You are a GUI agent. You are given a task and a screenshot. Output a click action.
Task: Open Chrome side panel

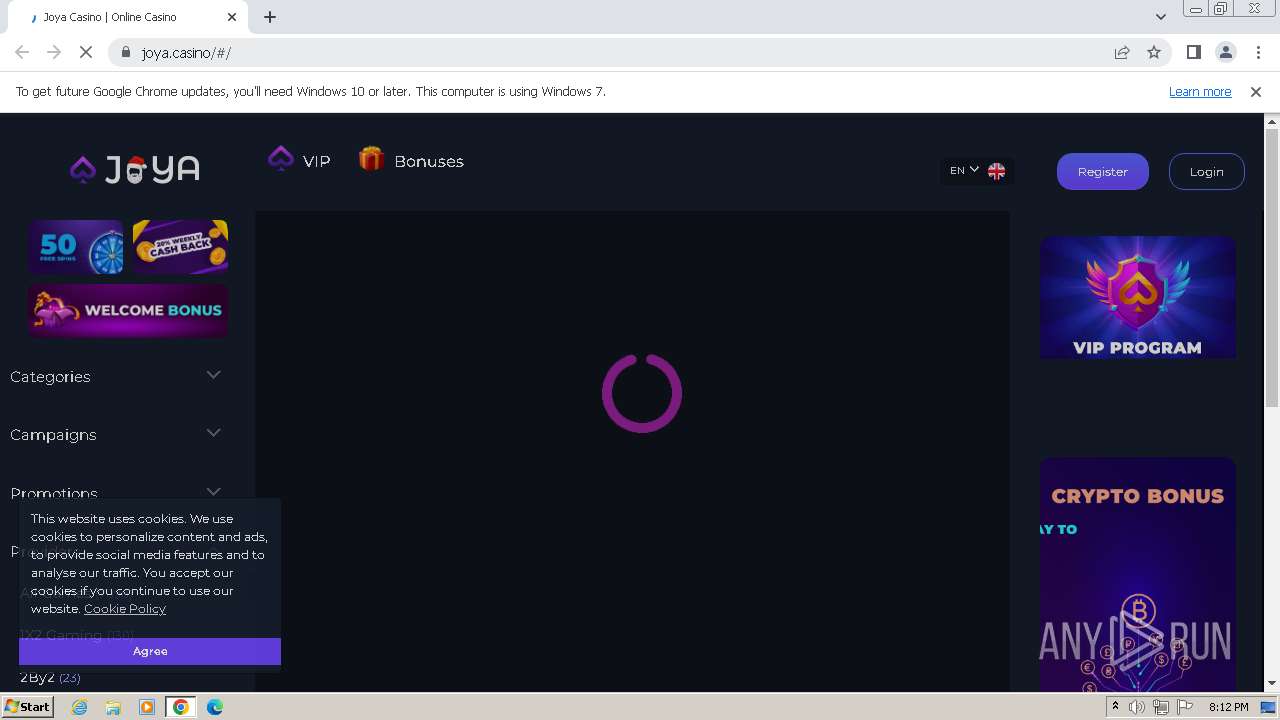point(1193,52)
